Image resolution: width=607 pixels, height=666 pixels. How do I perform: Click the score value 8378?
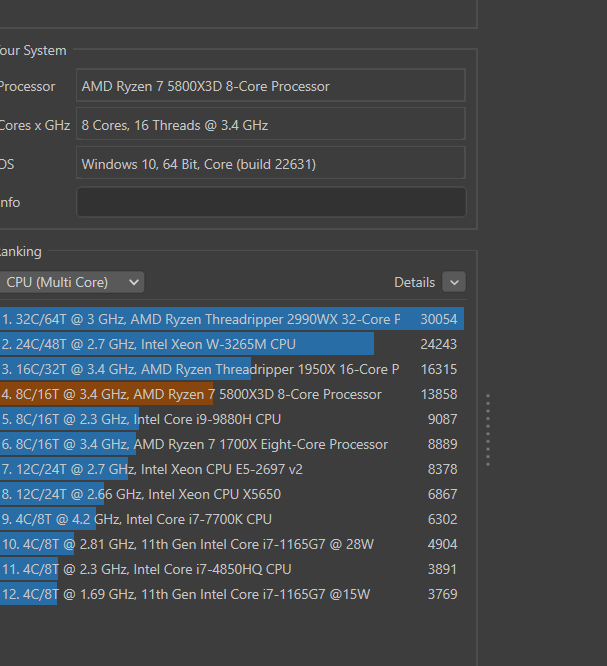coord(442,470)
